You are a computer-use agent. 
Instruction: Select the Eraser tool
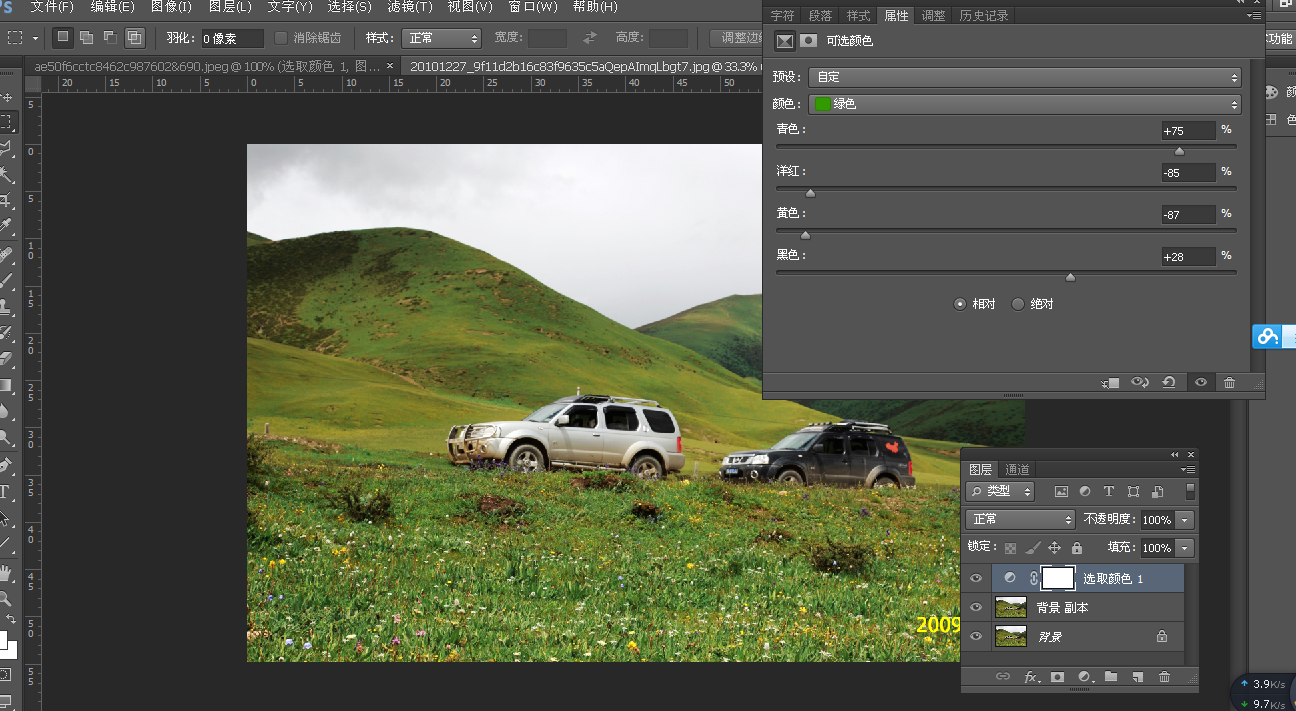point(6,358)
